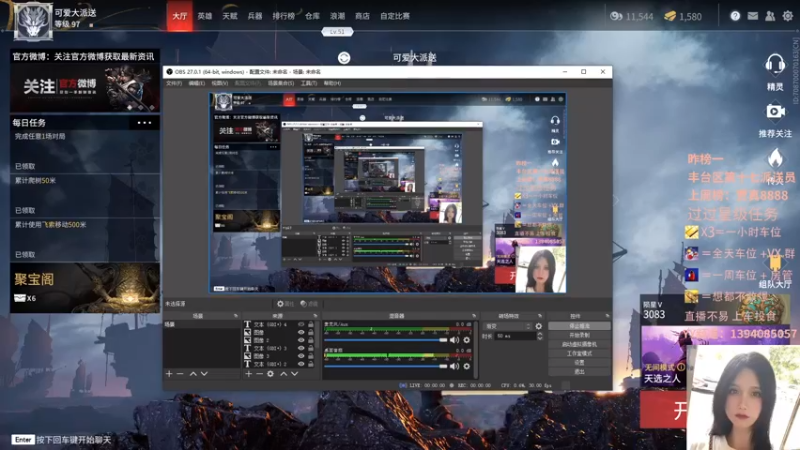Remove selected source with minus icon

click(x=259, y=374)
